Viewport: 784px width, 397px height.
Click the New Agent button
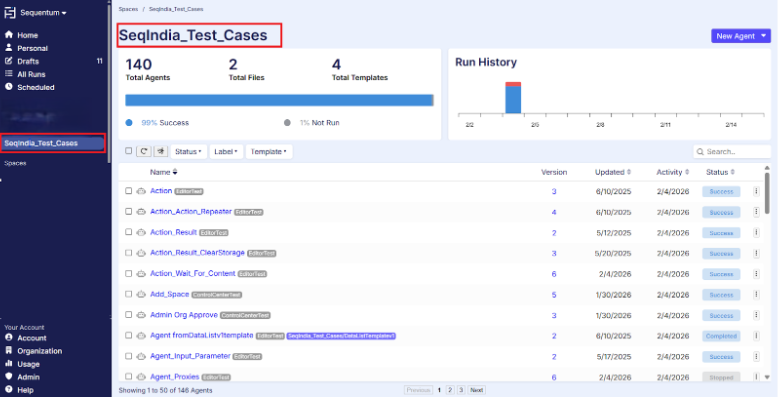[735, 36]
